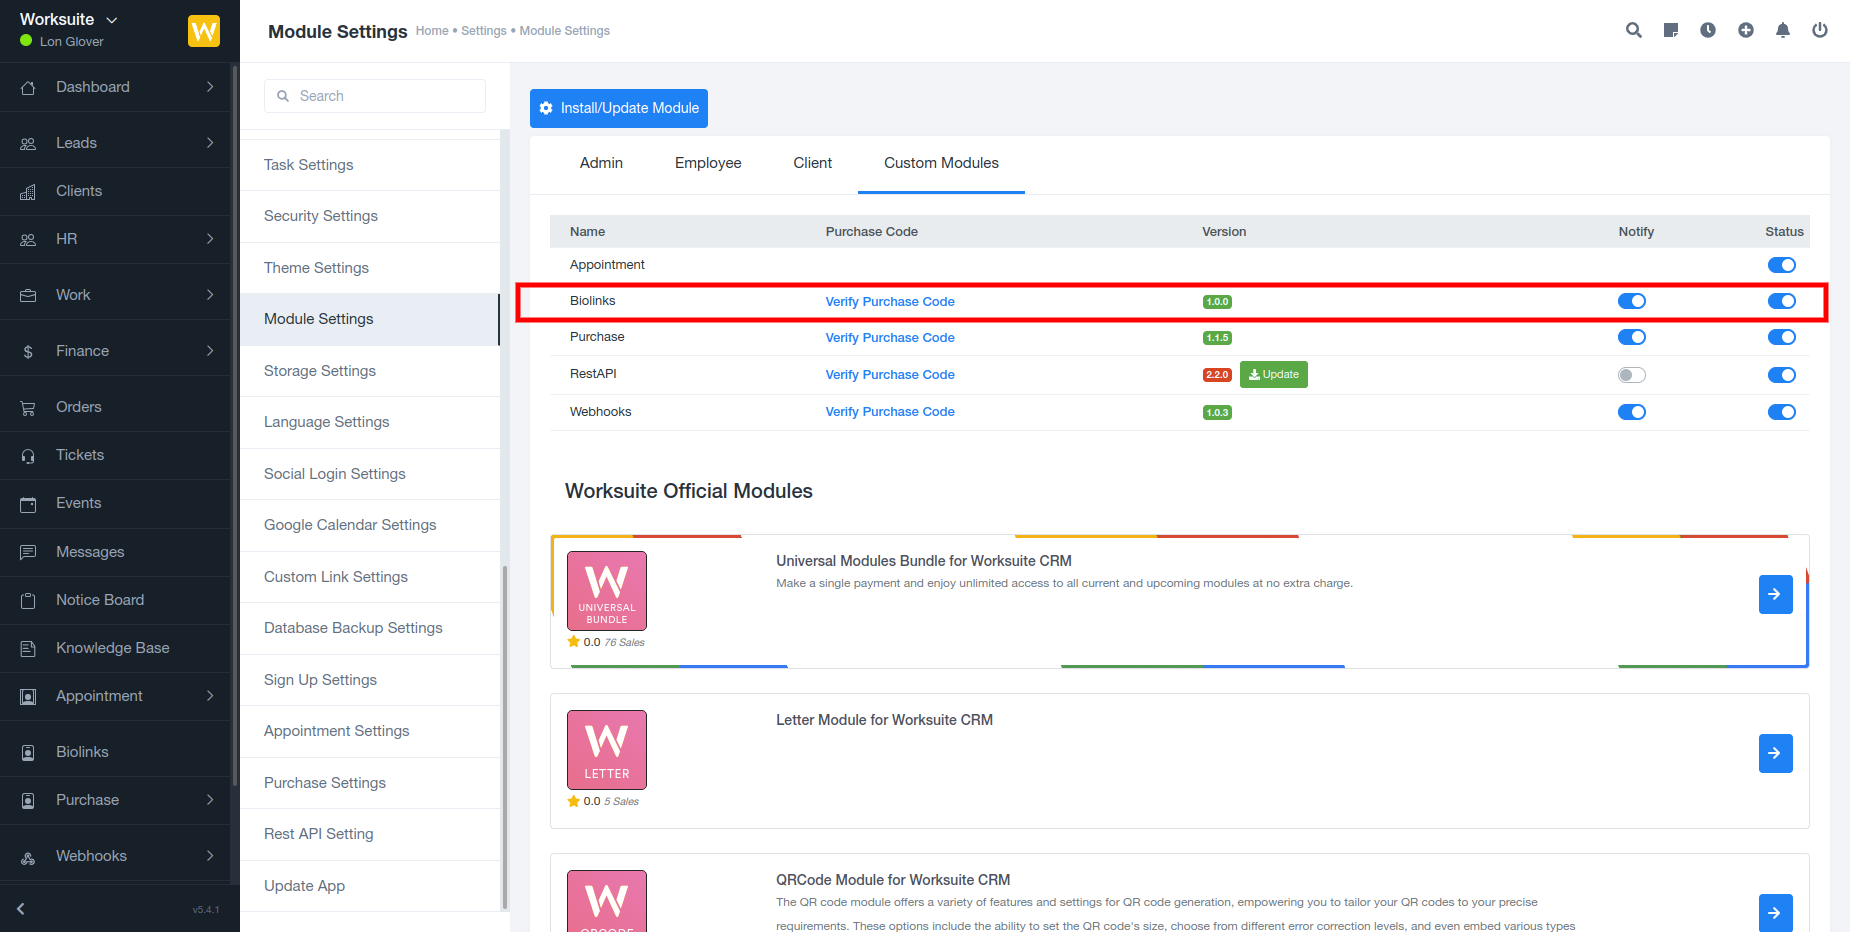Open Theme Settings menu item
This screenshot has width=1850, height=932.
(369, 268)
